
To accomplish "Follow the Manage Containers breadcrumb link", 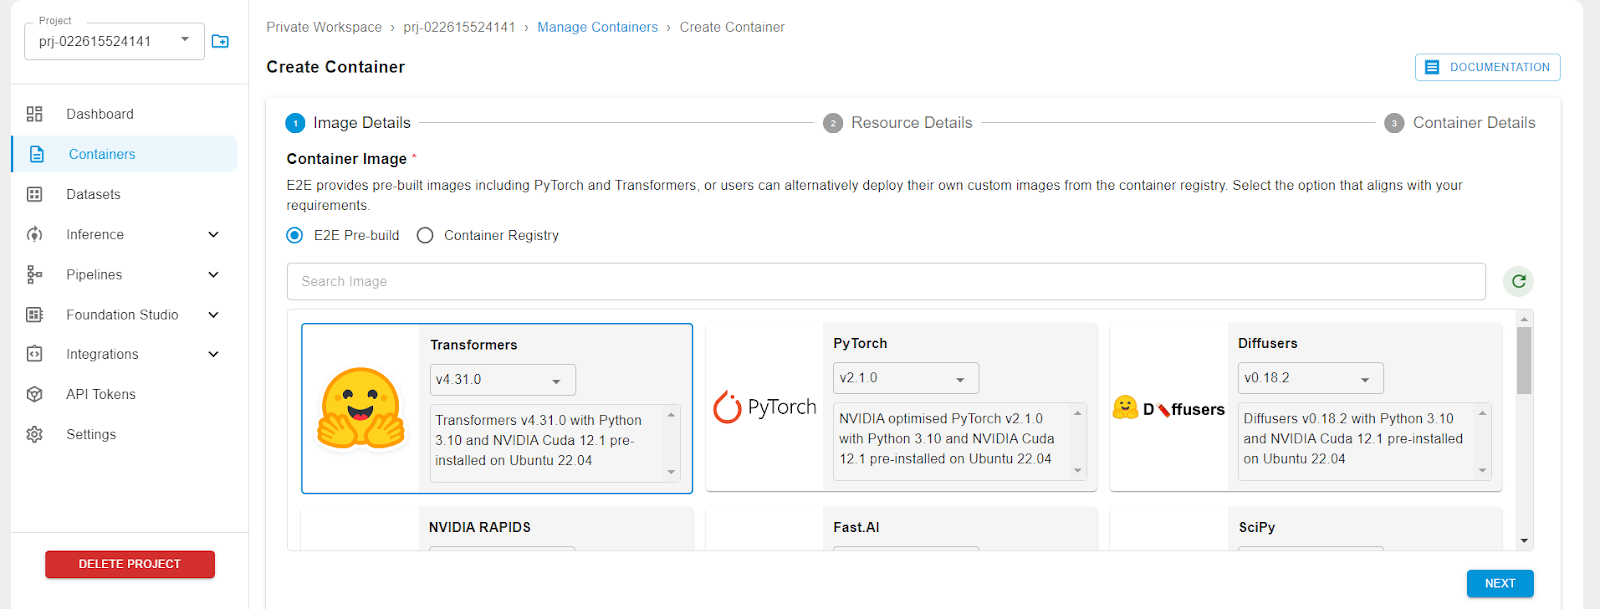I will click(597, 27).
